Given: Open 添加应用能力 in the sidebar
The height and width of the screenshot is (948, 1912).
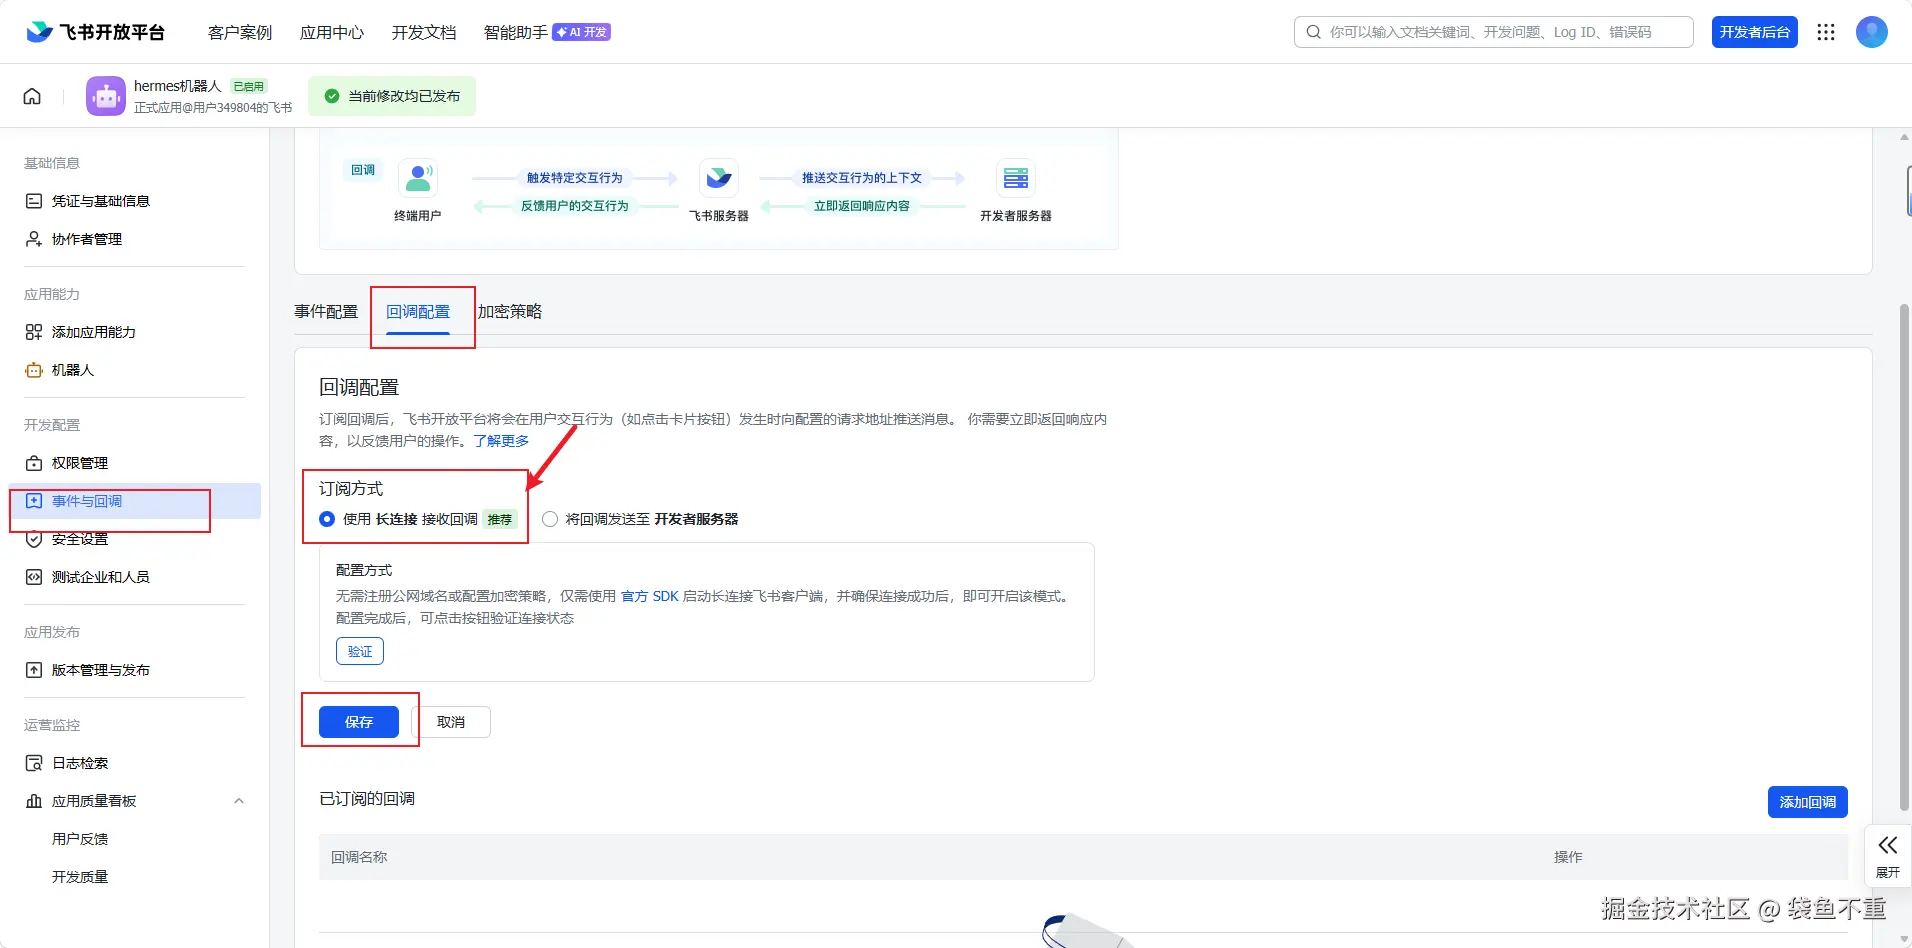Looking at the screenshot, I should pyautogui.click(x=94, y=332).
